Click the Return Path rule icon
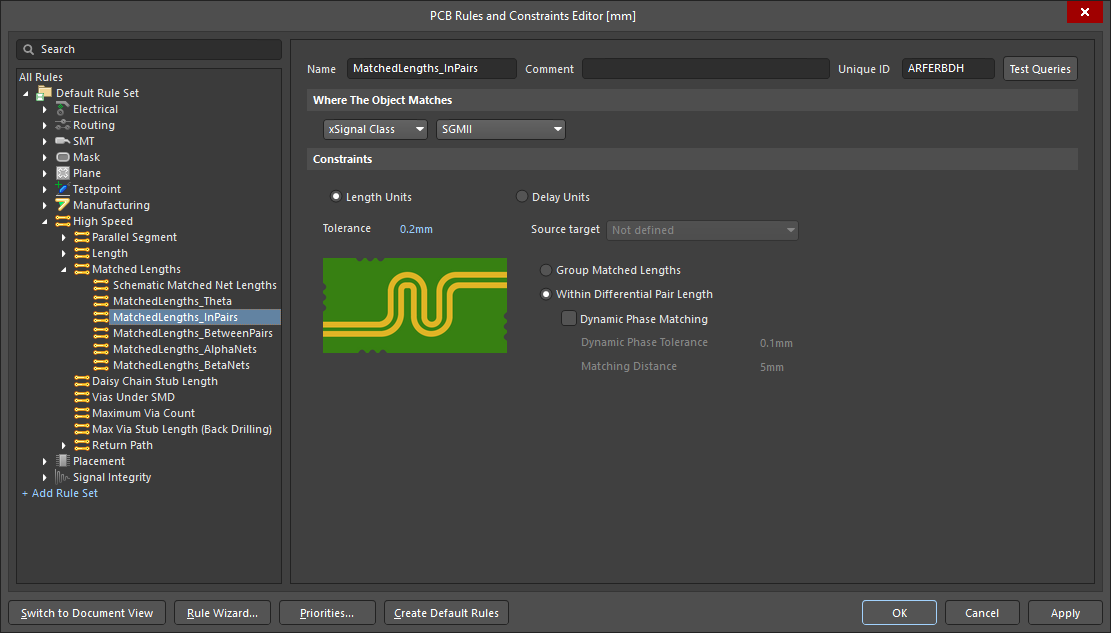 81,445
